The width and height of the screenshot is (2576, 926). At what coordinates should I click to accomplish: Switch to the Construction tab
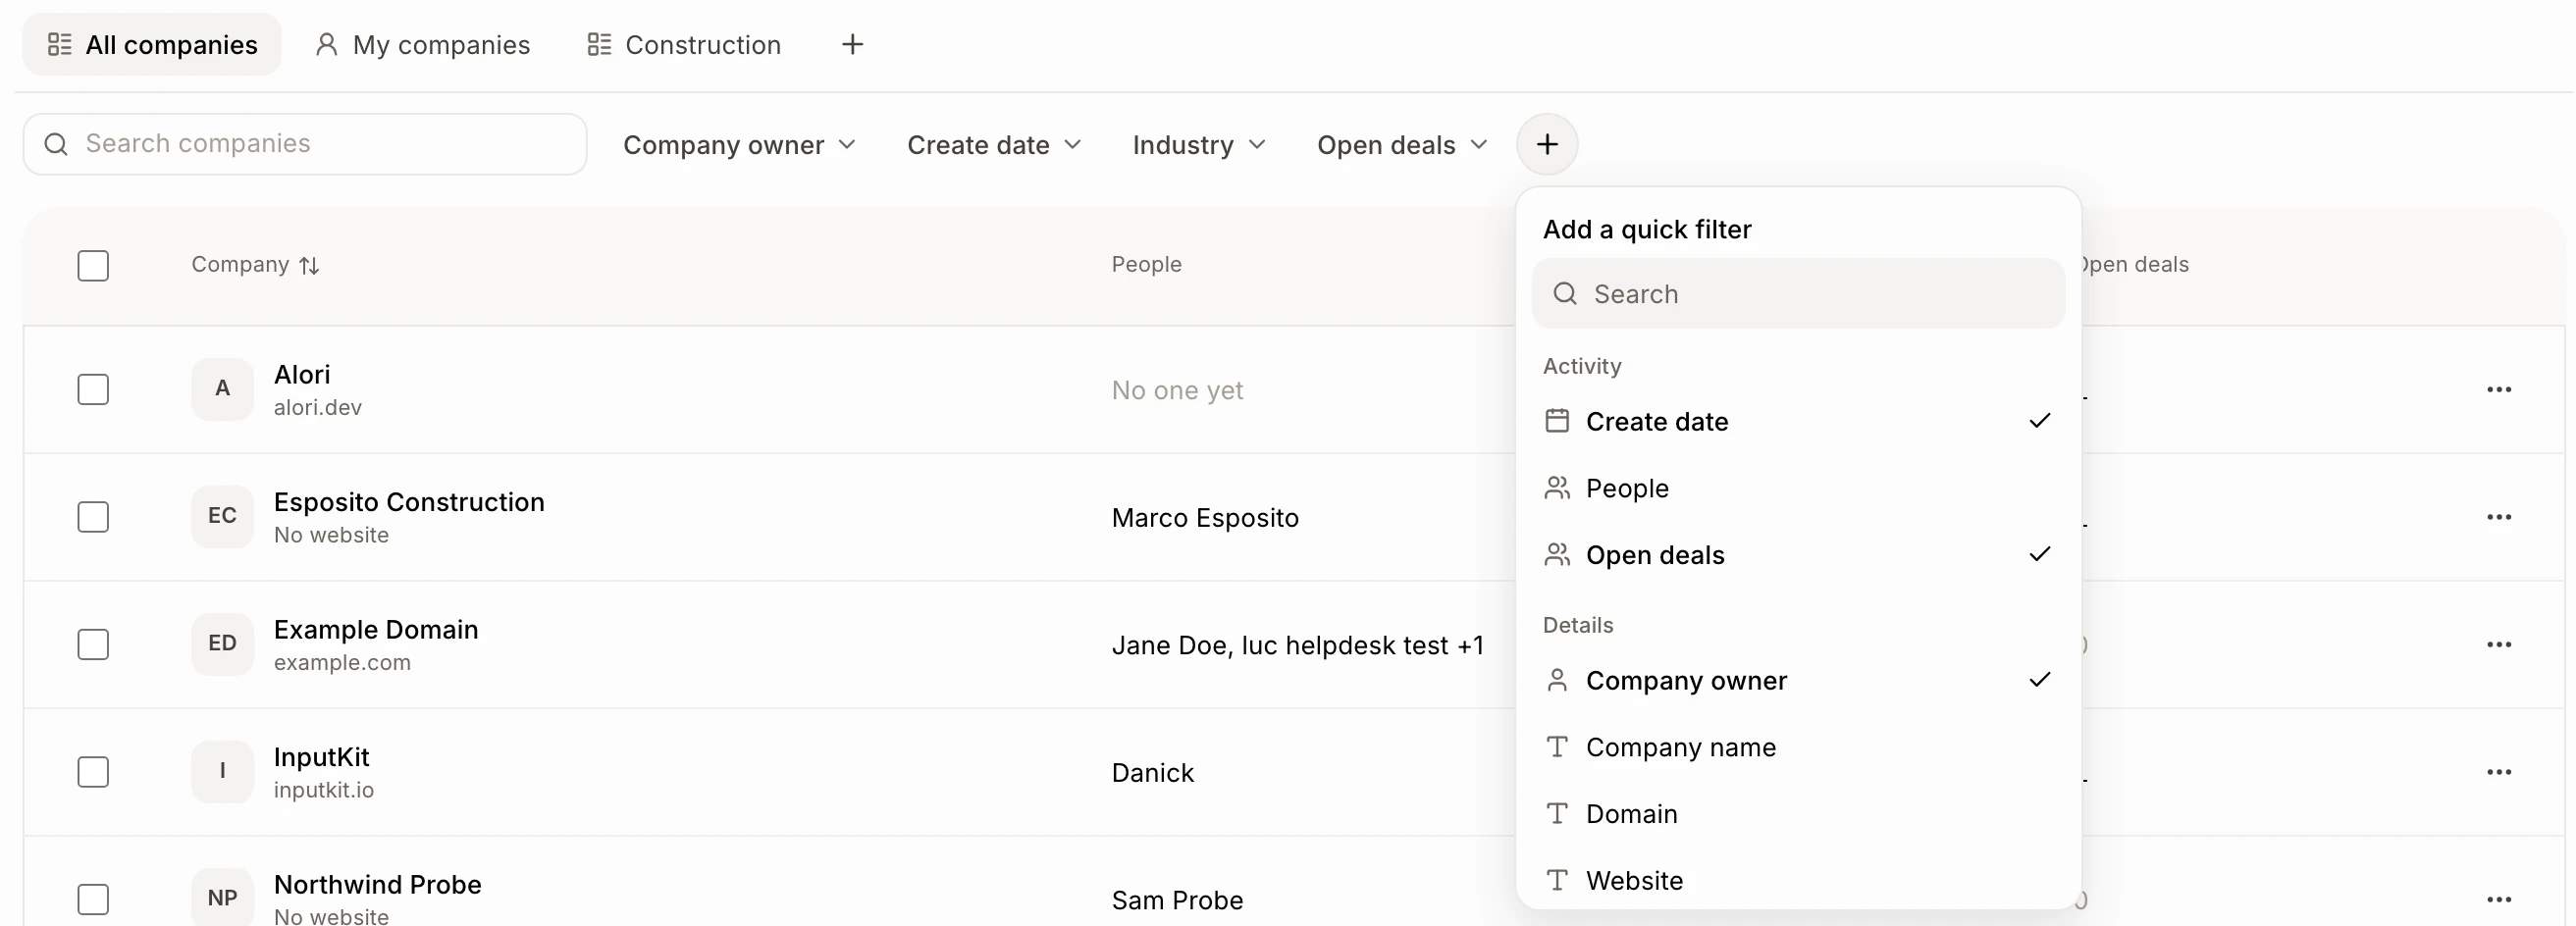[684, 45]
